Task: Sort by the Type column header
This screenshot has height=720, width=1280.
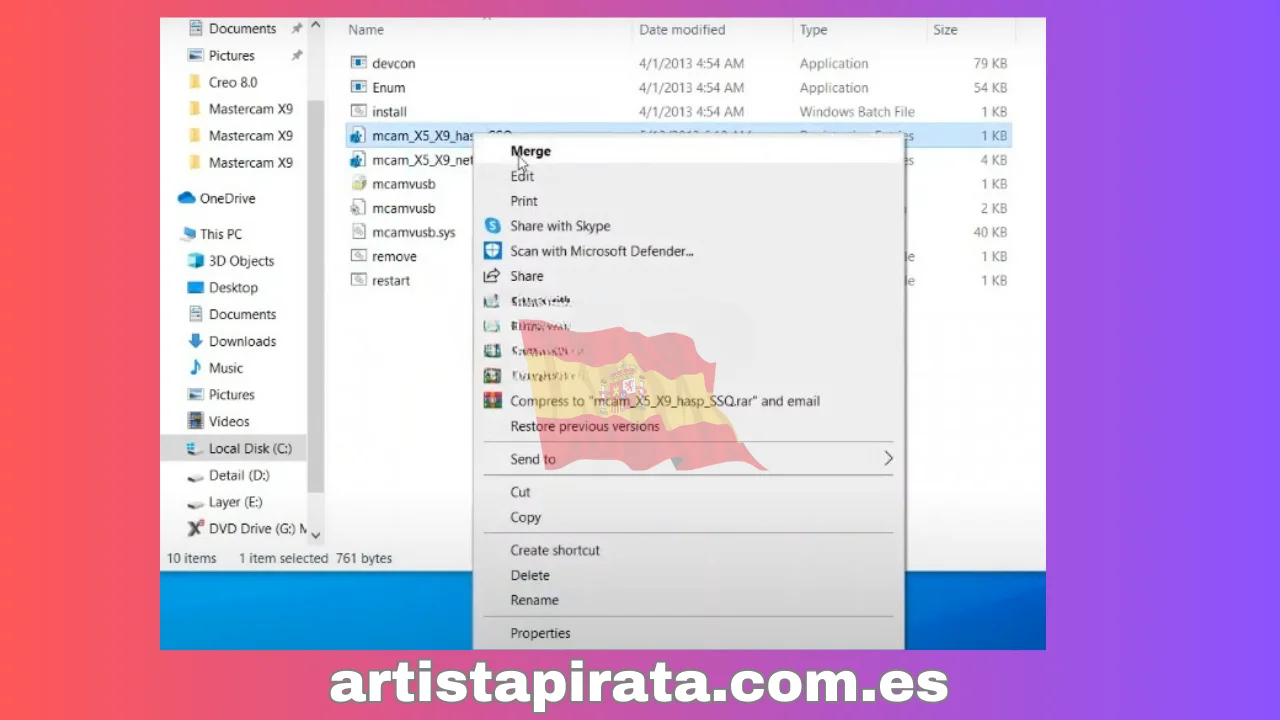Action: pyautogui.click(x=813, y=30)
